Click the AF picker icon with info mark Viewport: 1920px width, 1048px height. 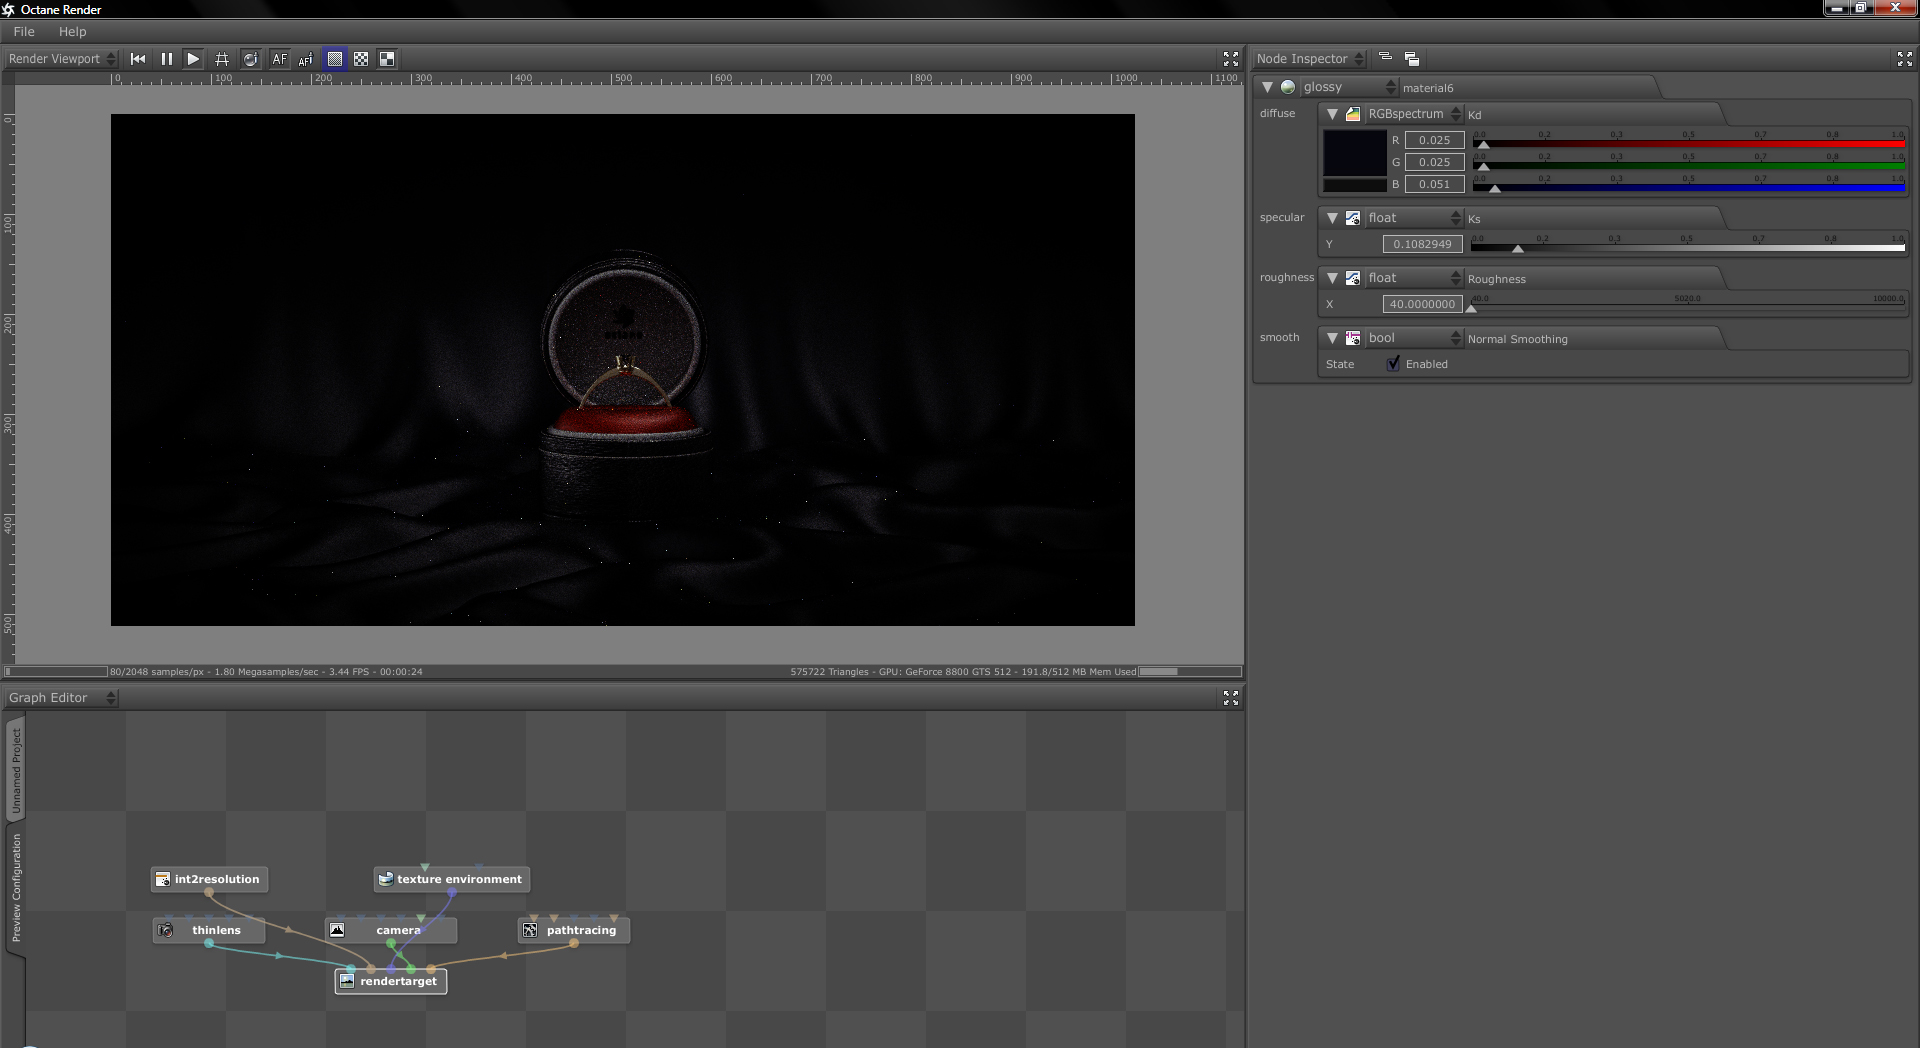306,59
